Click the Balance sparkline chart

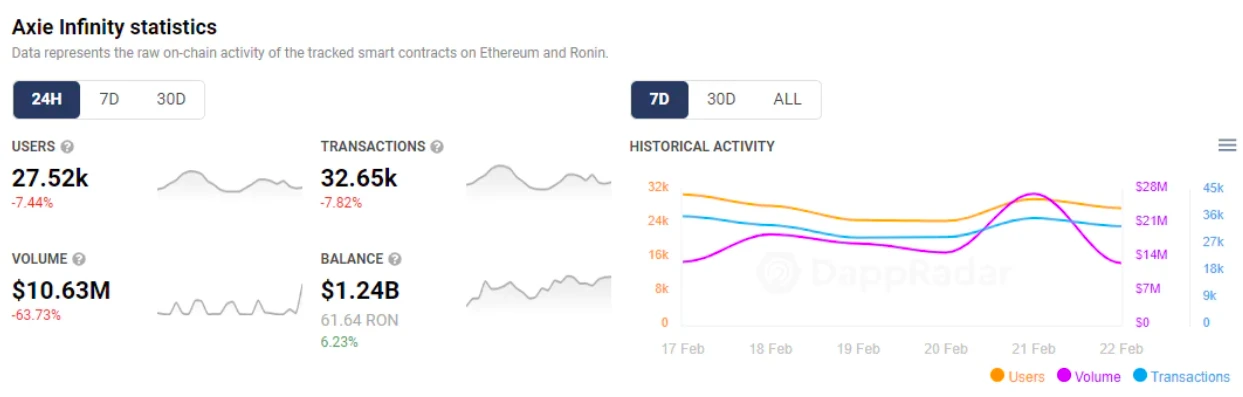click(538, 289)
